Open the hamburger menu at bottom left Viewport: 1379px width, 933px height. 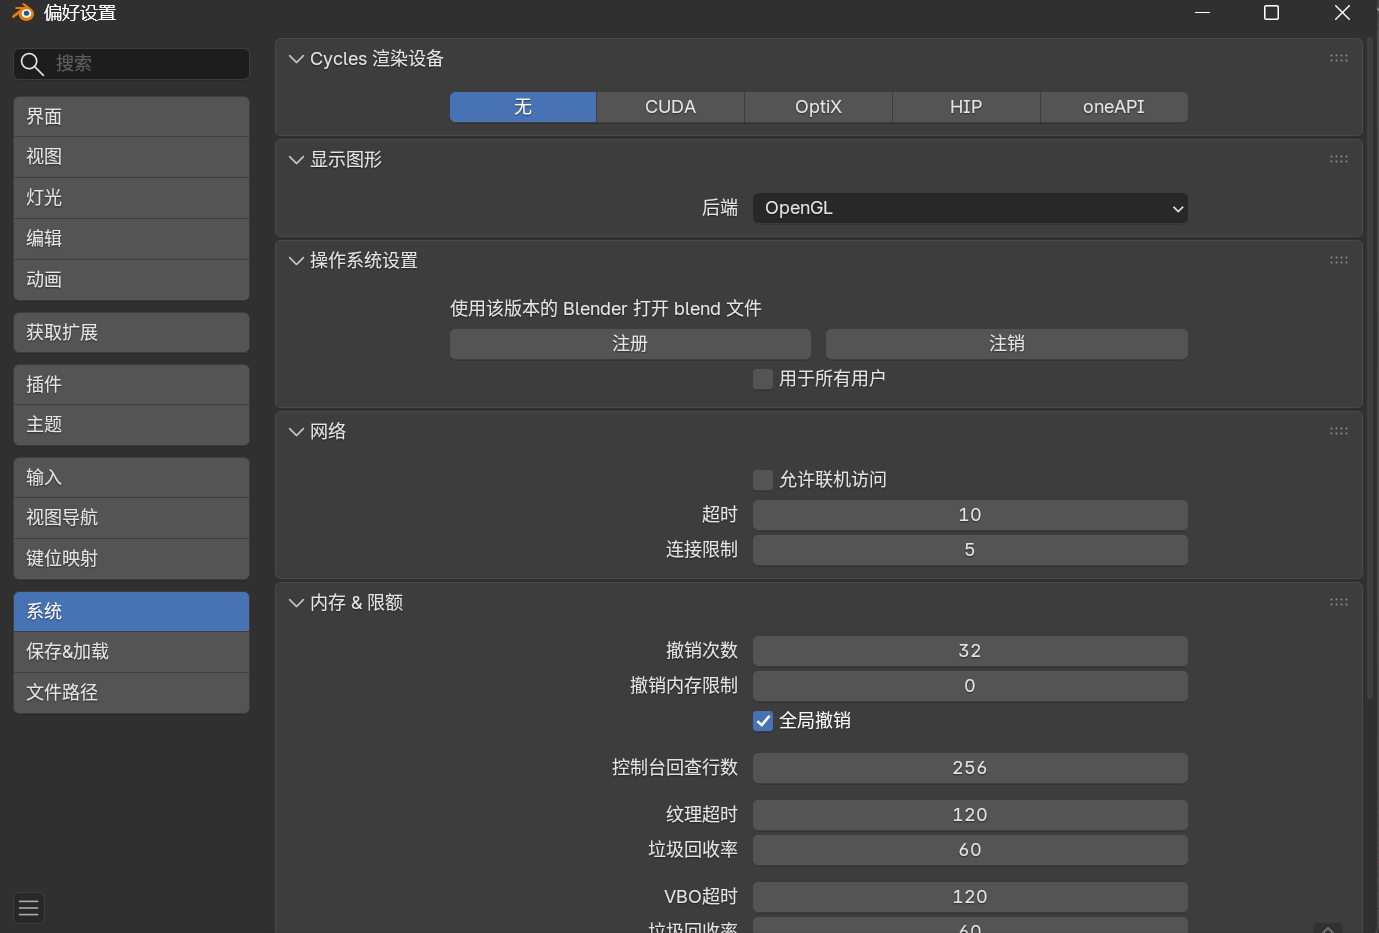pyautogui.click(x=29, y=908)
